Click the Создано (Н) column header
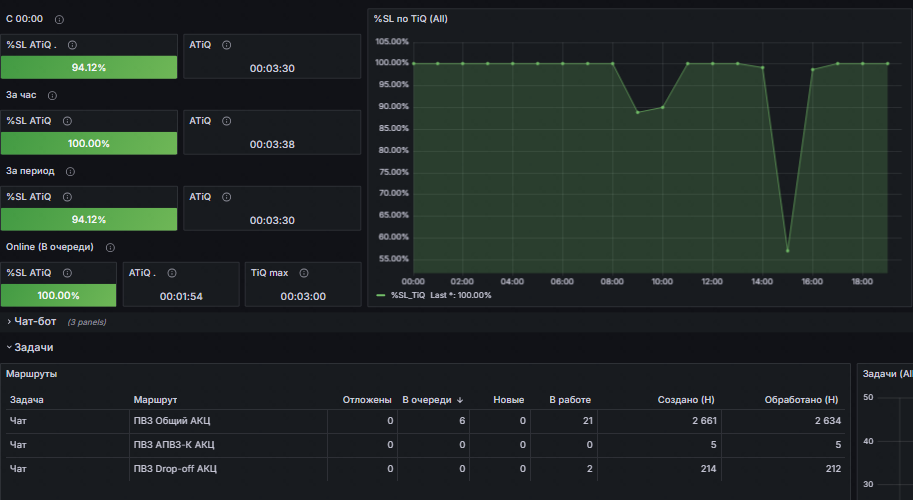The height and width of the screenshot is (500, 913). click(686, 400)
